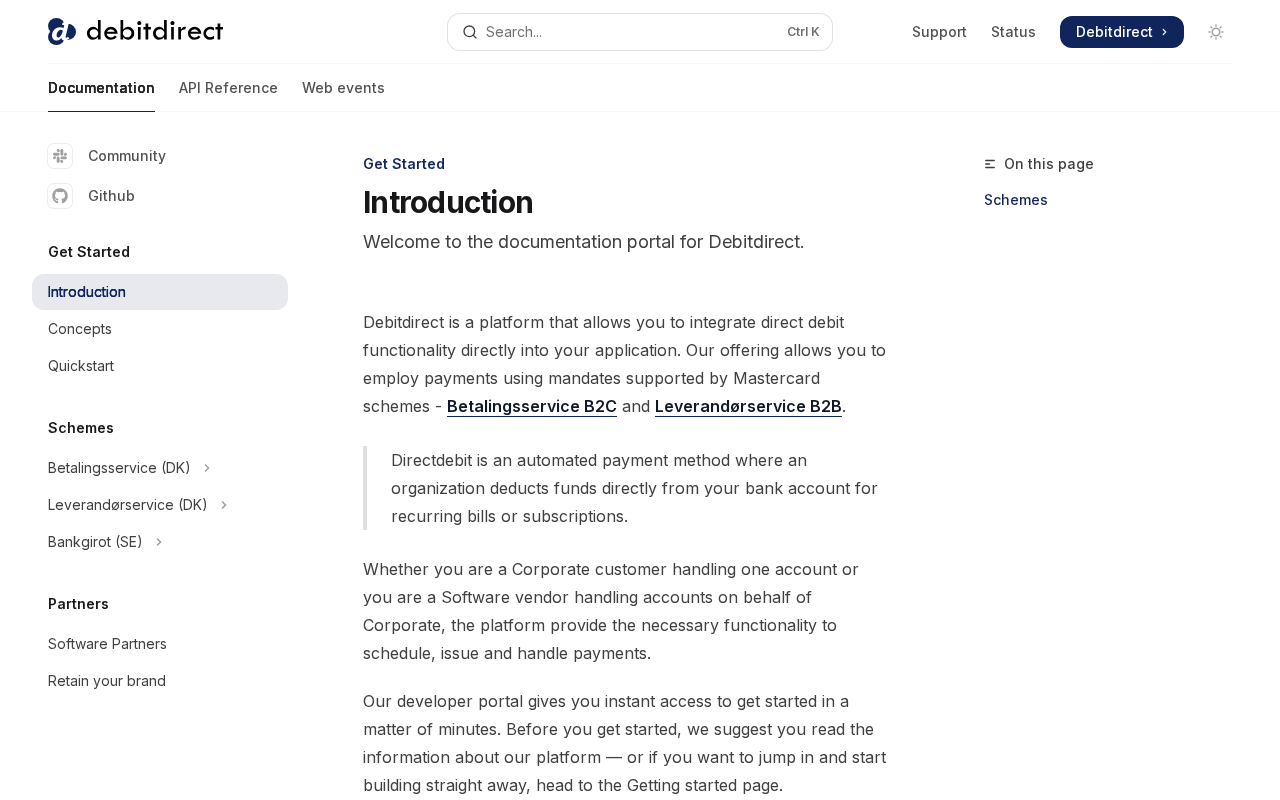The width and height of the screenshot is (1280, 800).
Task: Jump to Schemes section anchor
Action: click(x=1016, y=200)
